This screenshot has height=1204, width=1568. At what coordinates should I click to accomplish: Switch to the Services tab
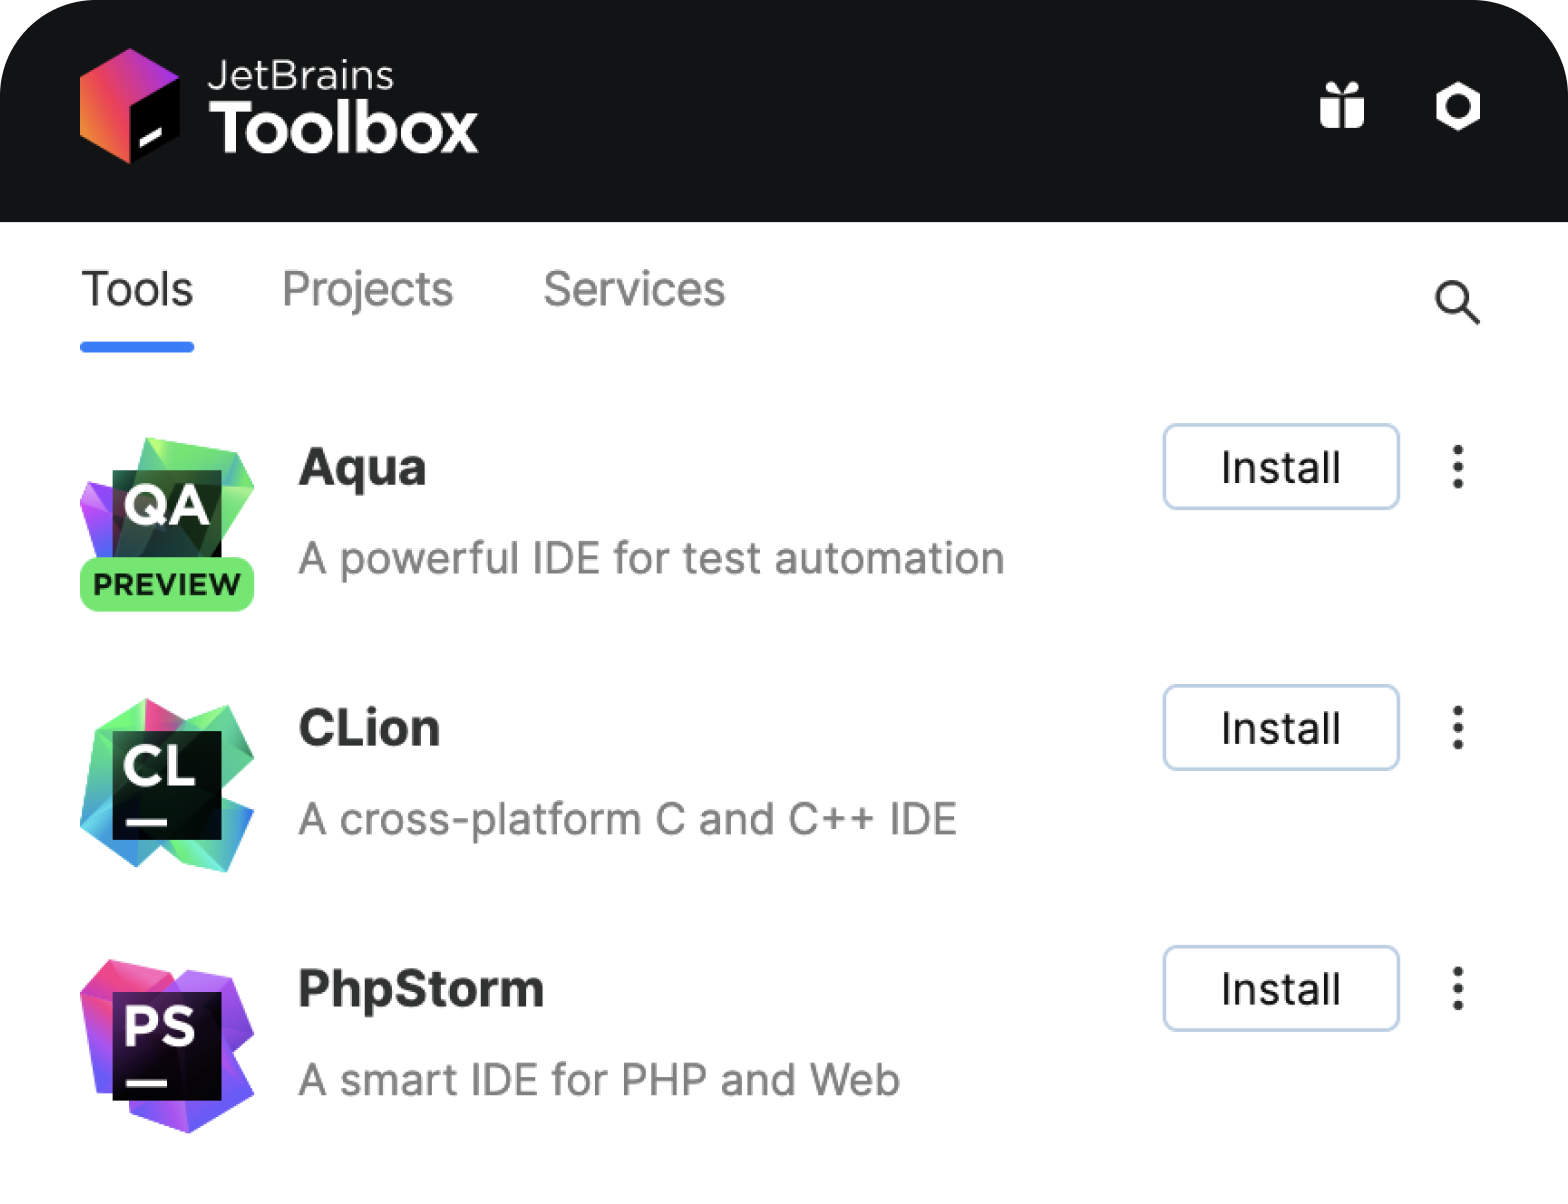coord(634,289)
